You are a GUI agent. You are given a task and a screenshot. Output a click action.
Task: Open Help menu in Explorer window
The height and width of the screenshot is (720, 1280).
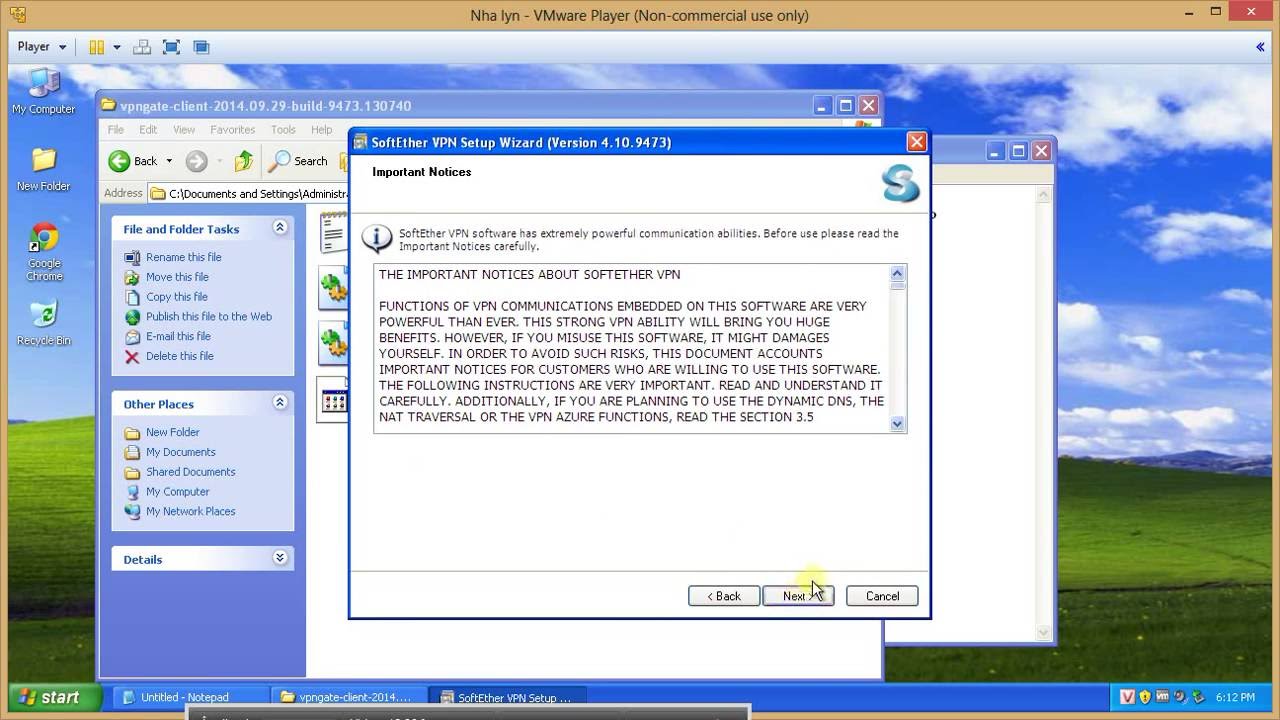[321, 130]
